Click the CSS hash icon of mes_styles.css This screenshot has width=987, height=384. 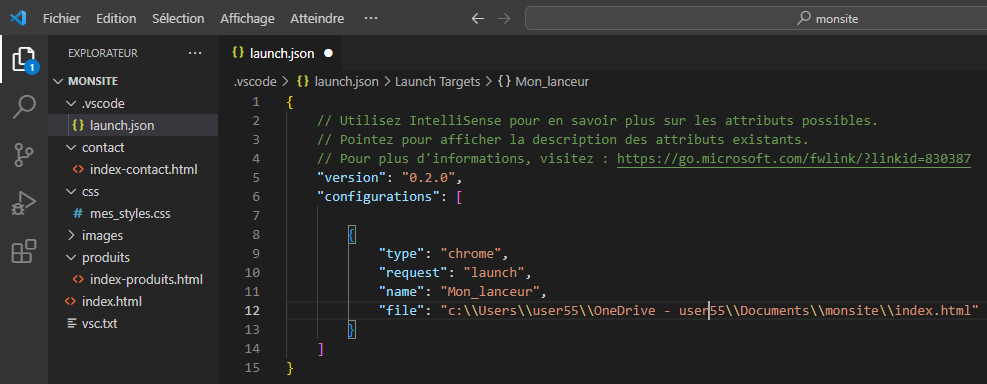(x=78, y=213)
